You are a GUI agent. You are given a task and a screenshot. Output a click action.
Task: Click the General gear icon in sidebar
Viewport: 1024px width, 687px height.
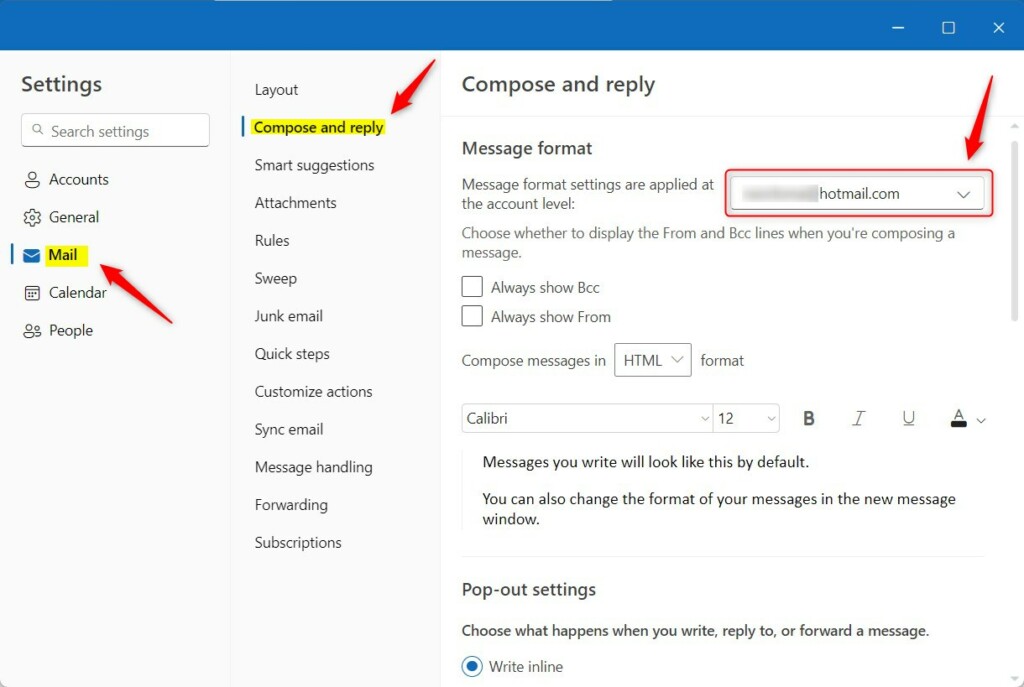pyautogui.click(x=32, y=217)
